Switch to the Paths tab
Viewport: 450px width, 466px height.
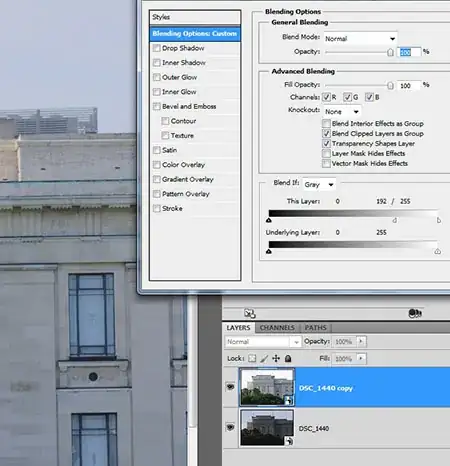(x=315, y=328)
